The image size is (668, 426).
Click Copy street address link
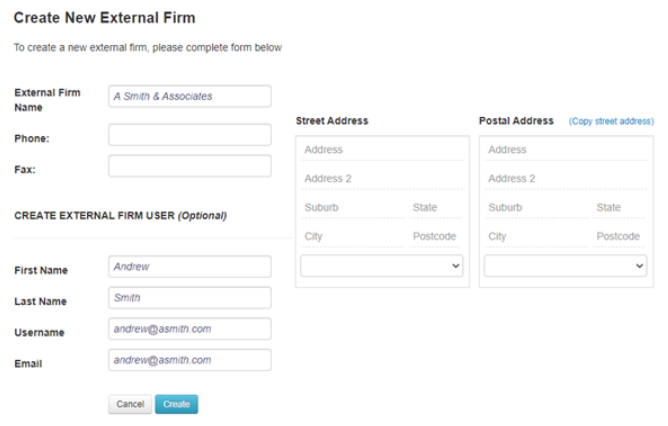click(611, 121)
